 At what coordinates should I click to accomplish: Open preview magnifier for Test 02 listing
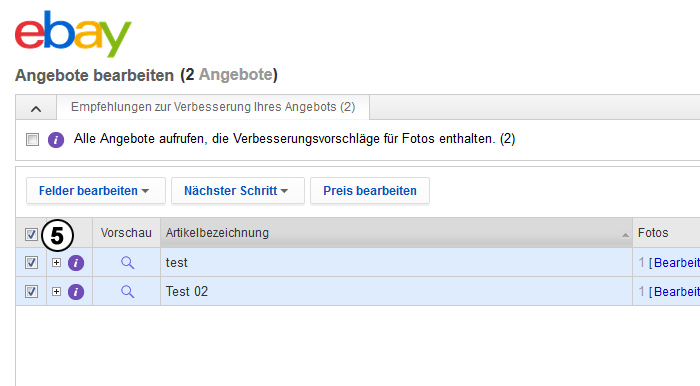point(127,291)
